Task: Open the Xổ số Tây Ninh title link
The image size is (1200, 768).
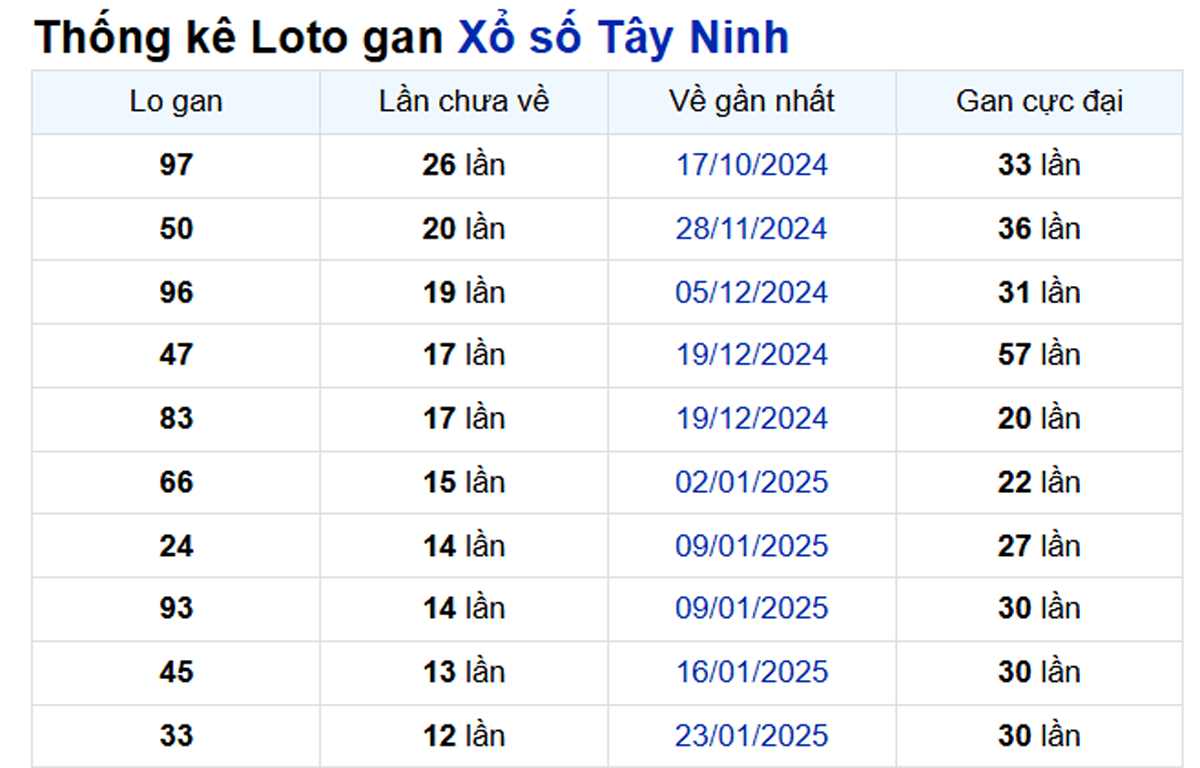Action: tap(624, 38)
